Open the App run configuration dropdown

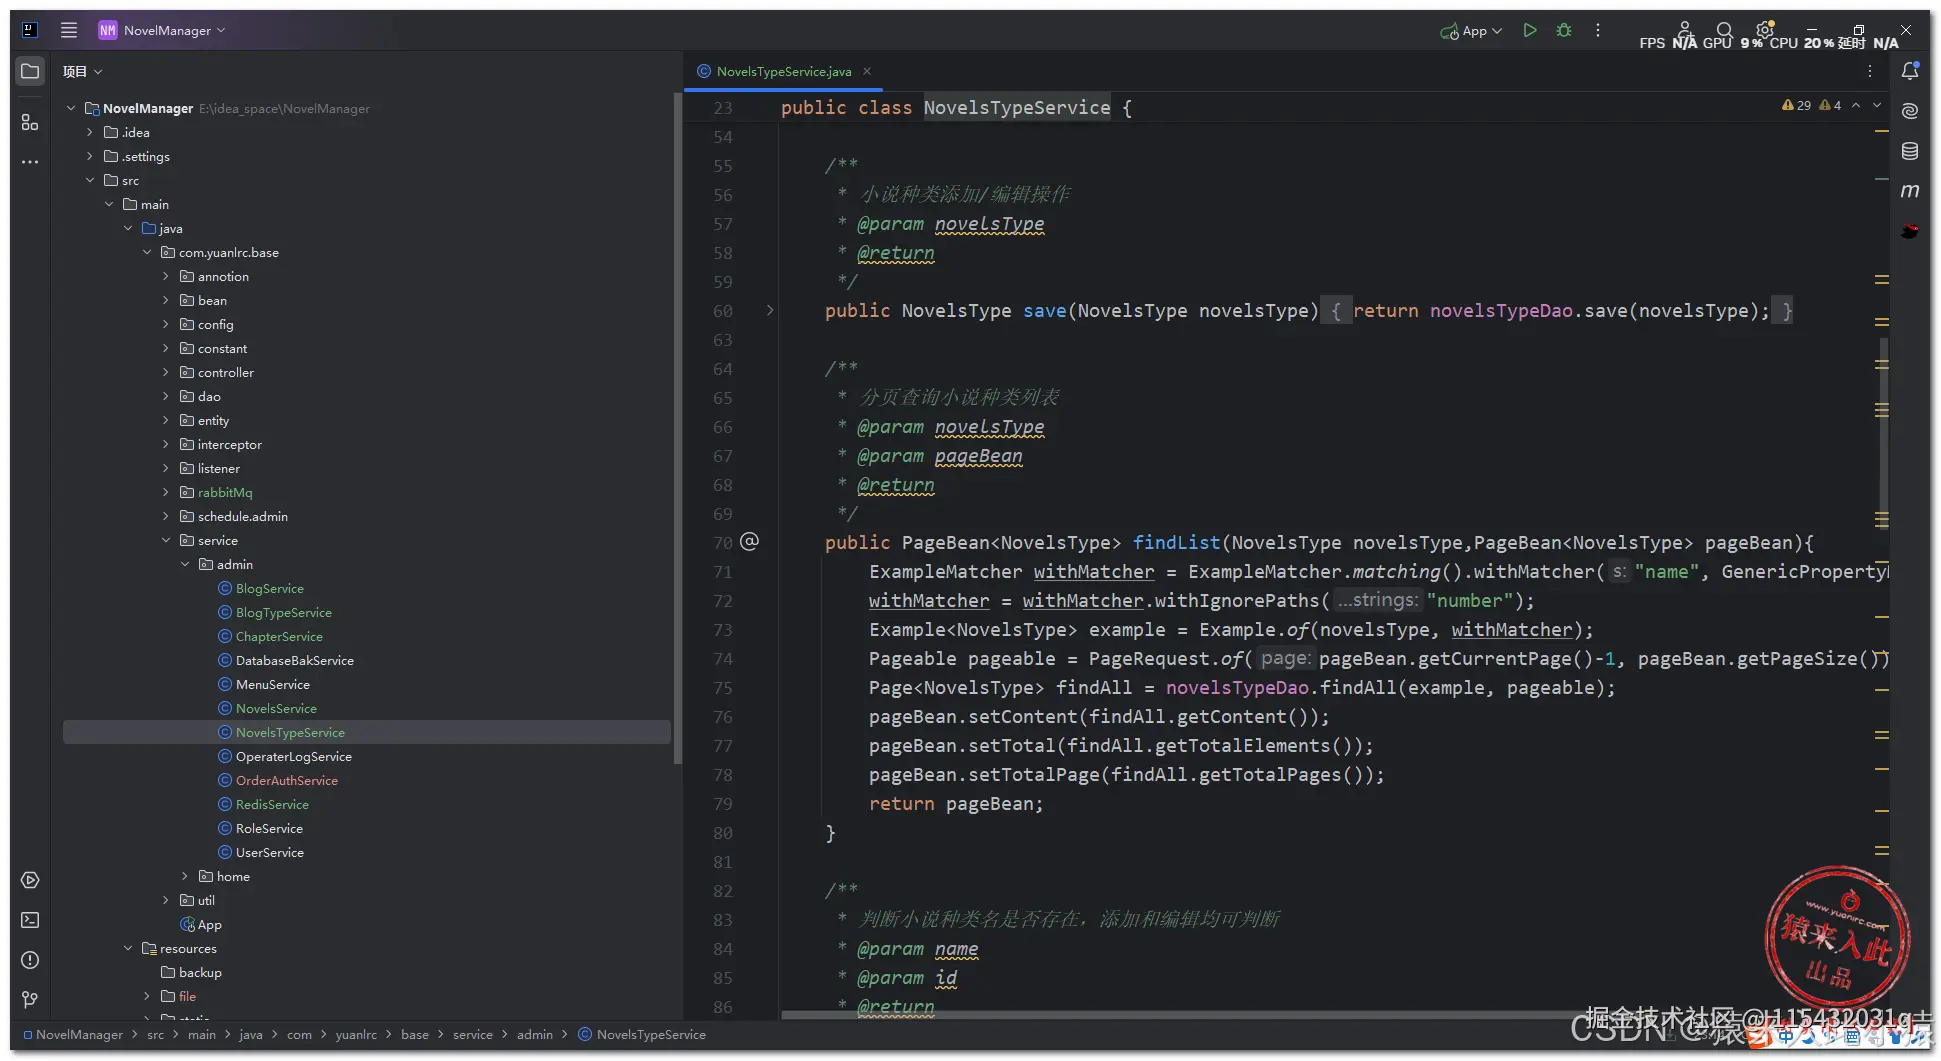pyautogui.click(x=1471, y=31)
